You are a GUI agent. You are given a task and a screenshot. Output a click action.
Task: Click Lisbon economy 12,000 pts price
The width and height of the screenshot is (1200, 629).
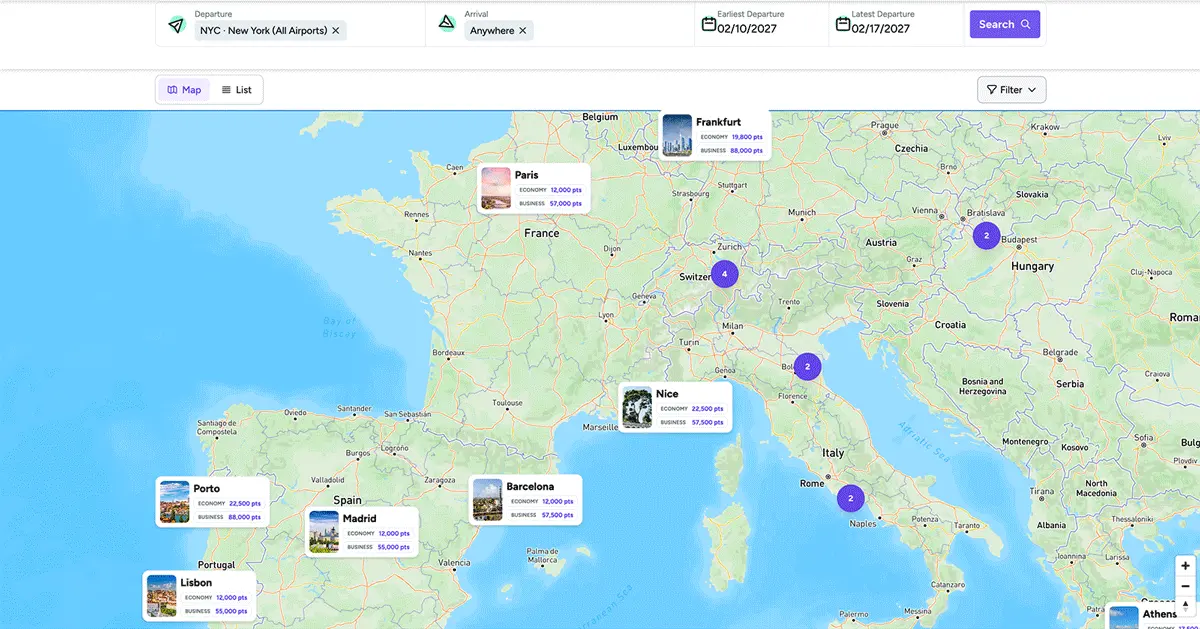(232, 598)
